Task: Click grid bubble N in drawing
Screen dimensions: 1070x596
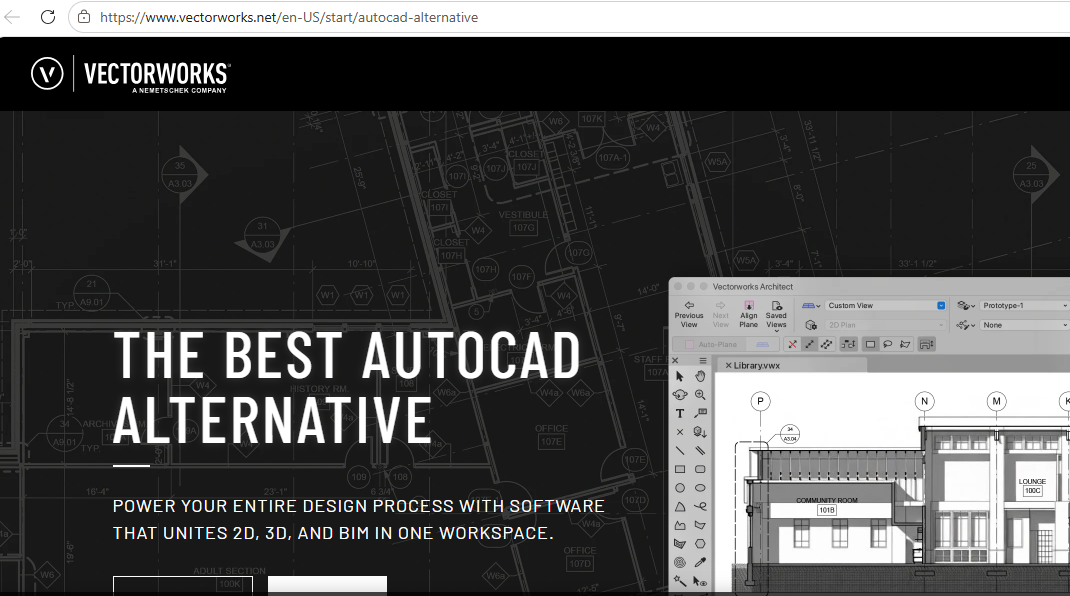Action: coord(925,401)
